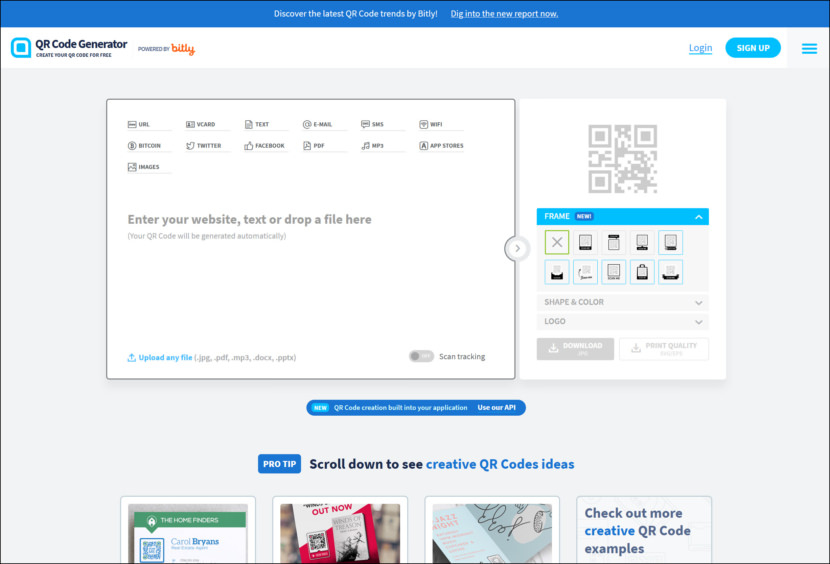
Task: Toggle Scan tracking switch
Action: 421,356
